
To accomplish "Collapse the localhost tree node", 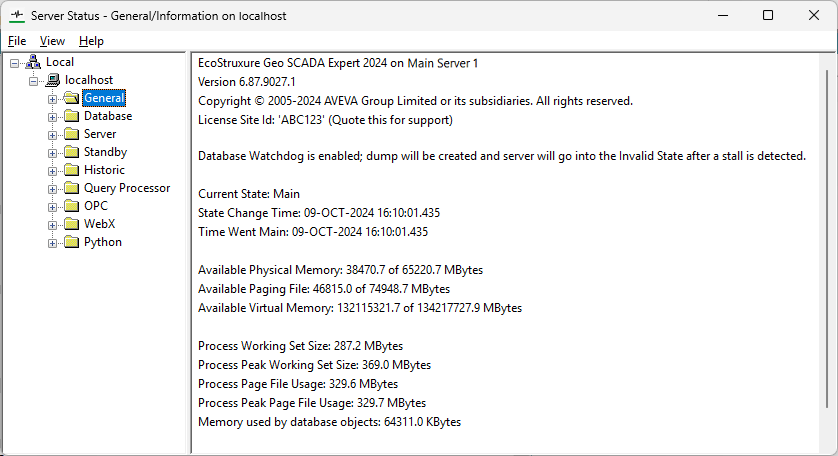I will click(33, 80).
